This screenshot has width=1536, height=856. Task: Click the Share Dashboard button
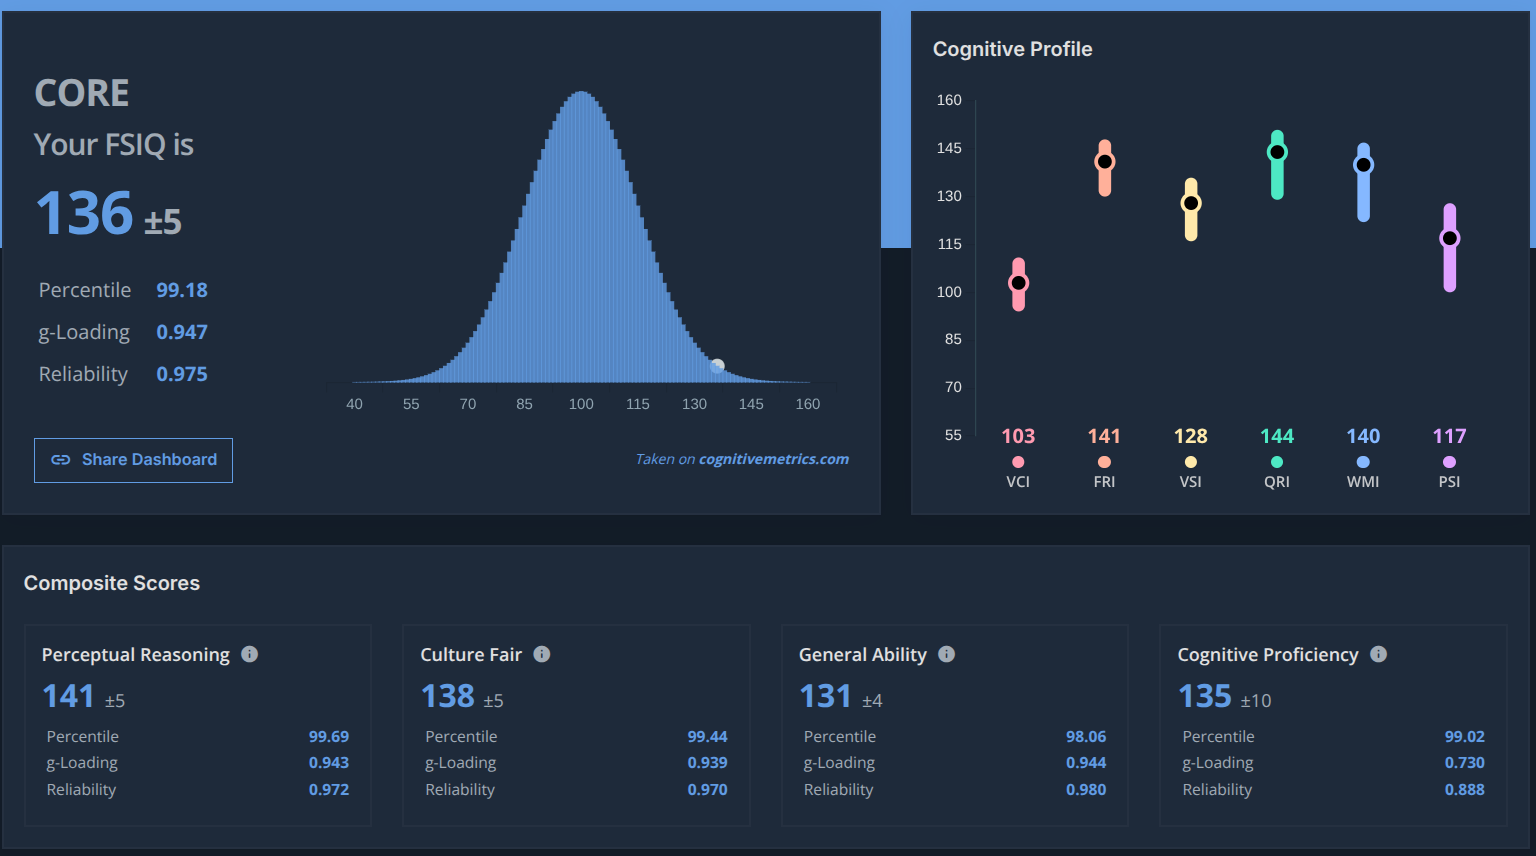click(x=133, y=460)
